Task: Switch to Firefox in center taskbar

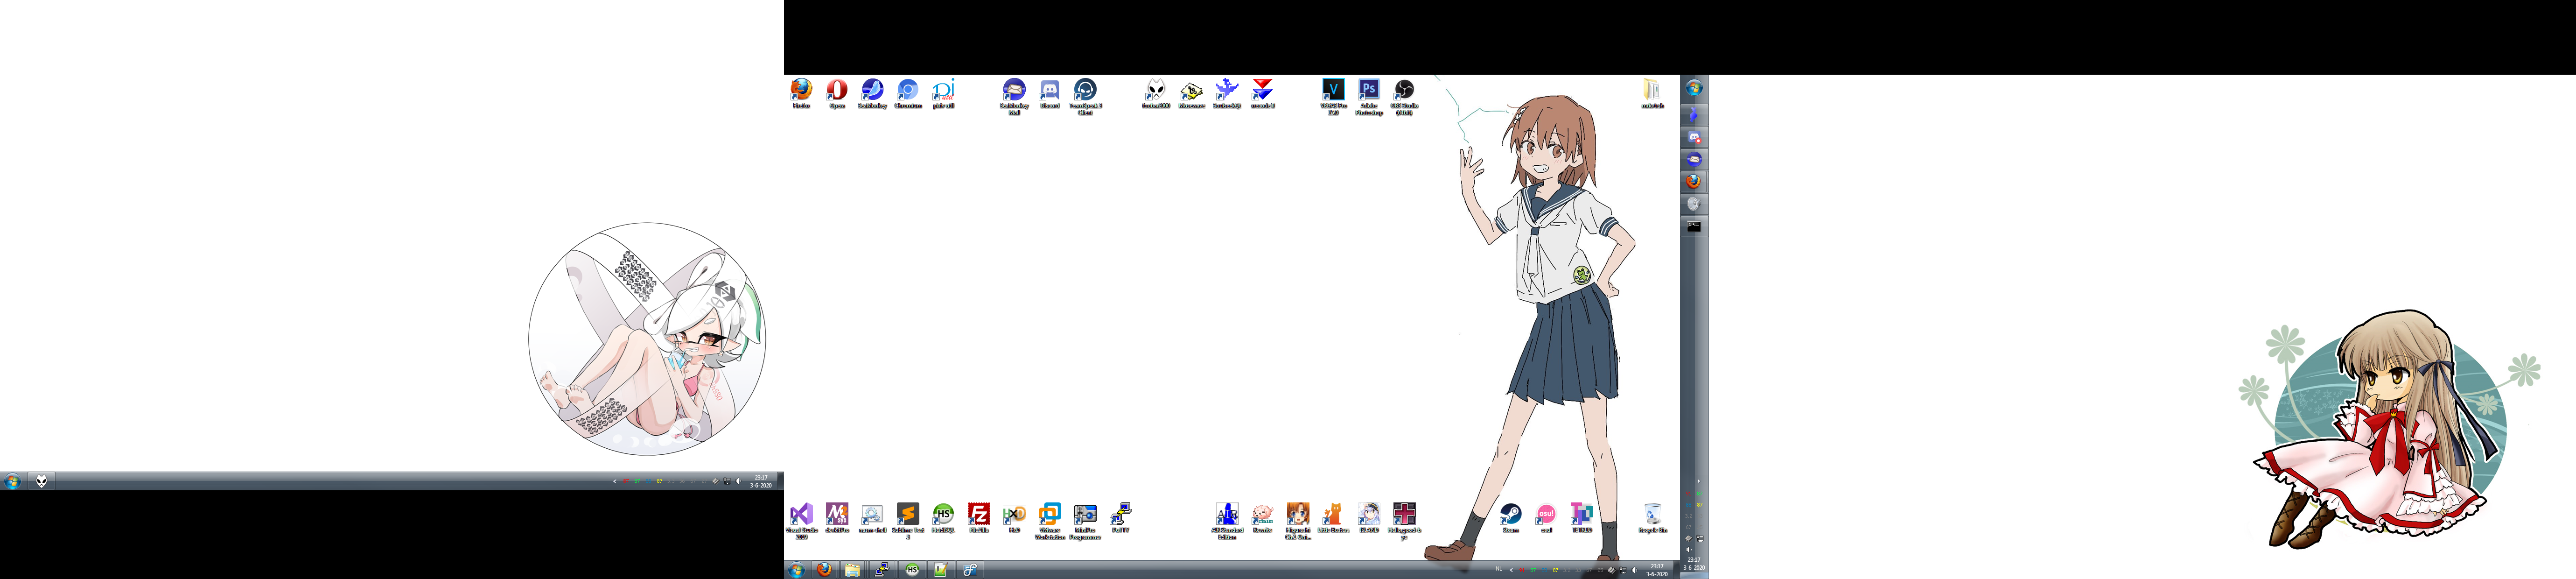Action: tap(824, 570)
